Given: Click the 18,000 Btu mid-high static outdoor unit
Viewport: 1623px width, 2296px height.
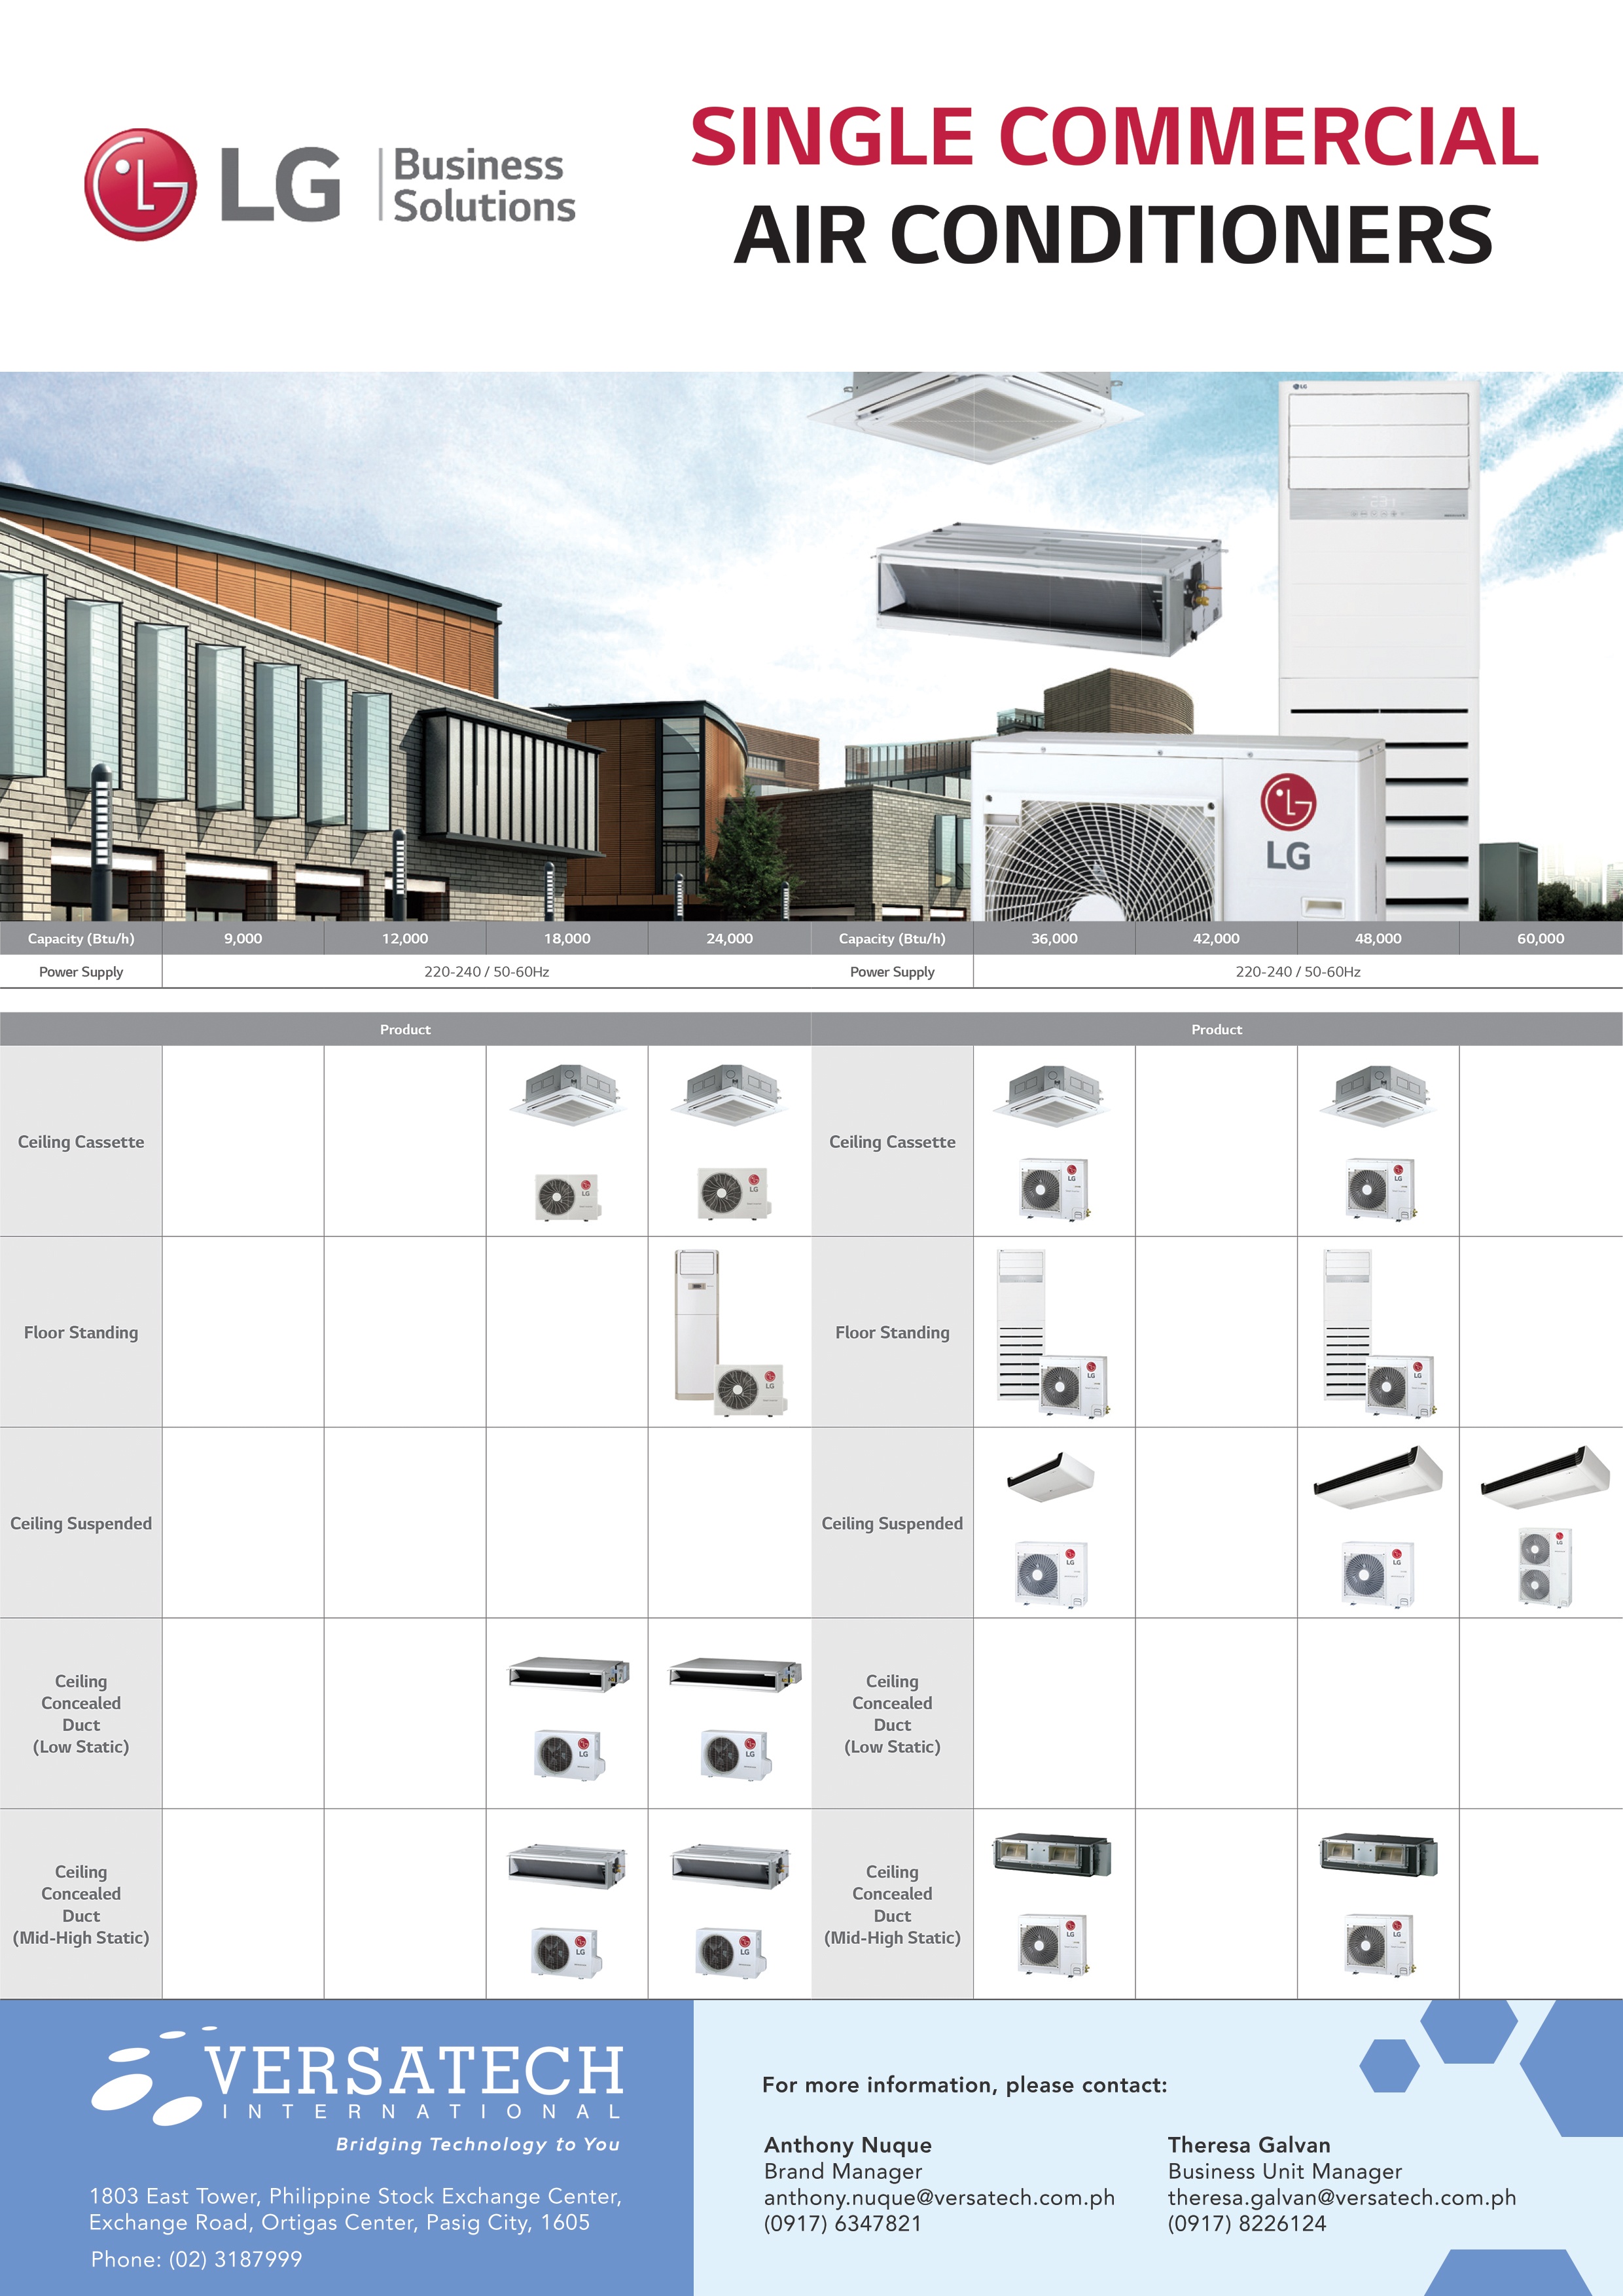Looking at the screenshot, I should pos(567,1952).
